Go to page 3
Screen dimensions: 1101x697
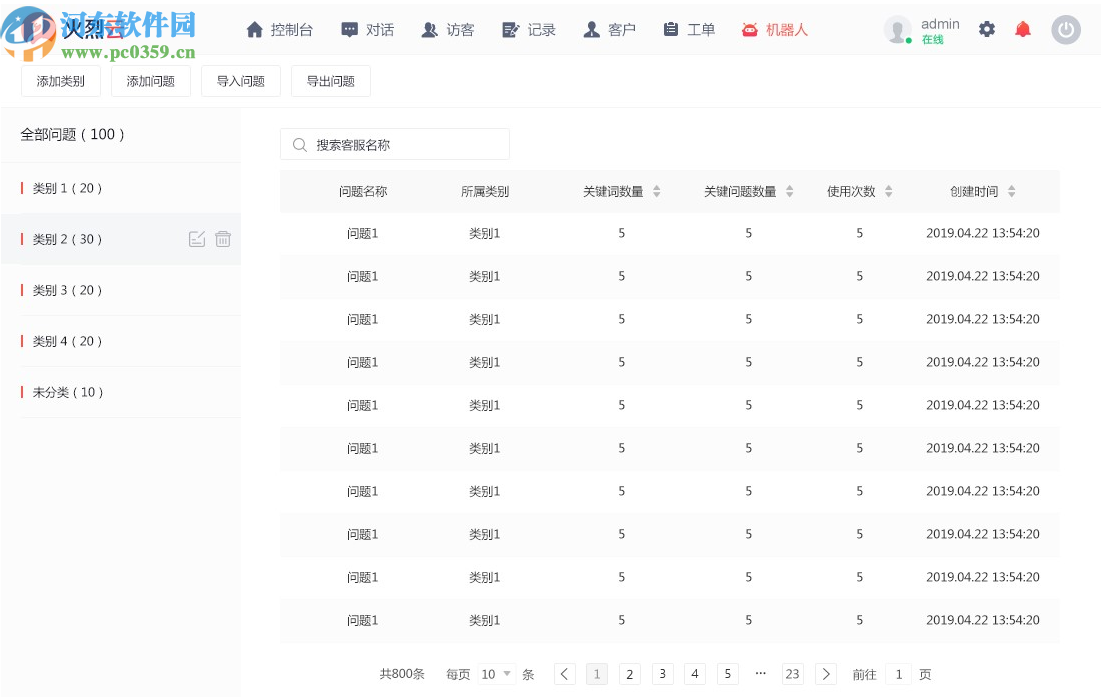[662, 674]
